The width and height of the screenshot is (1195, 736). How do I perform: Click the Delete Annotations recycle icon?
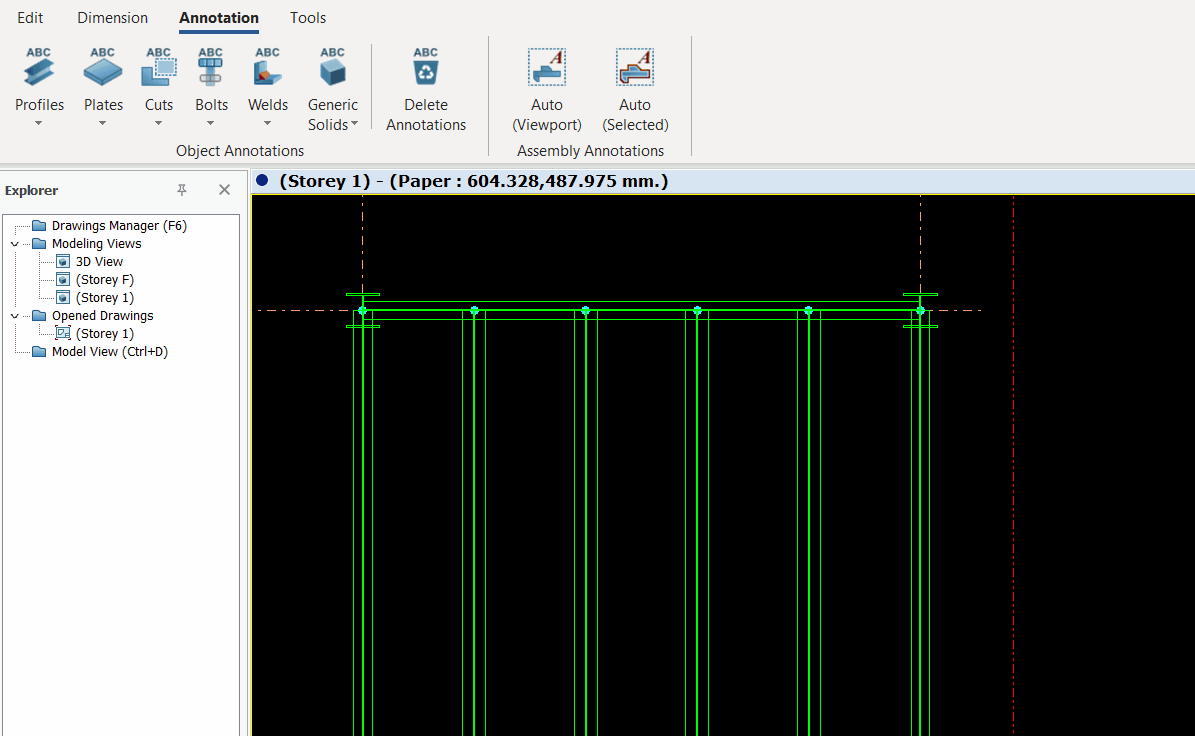point(426,69)
